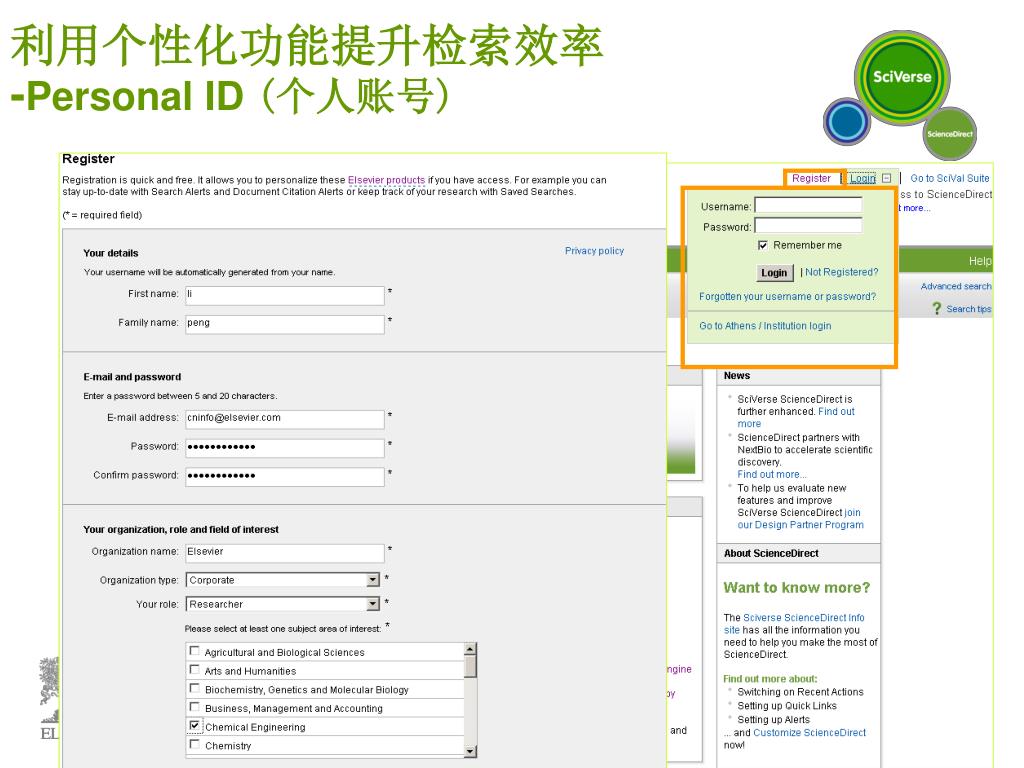Click subject list scroll down arrow
The image size is (1024, 768).
(x=470, y=752)
